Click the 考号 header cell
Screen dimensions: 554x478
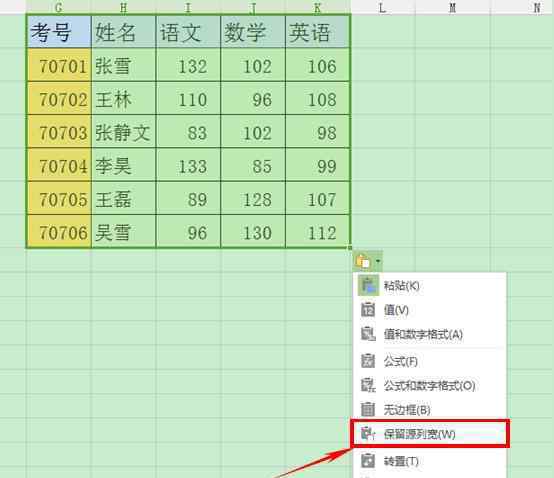(x=59, y=32)
